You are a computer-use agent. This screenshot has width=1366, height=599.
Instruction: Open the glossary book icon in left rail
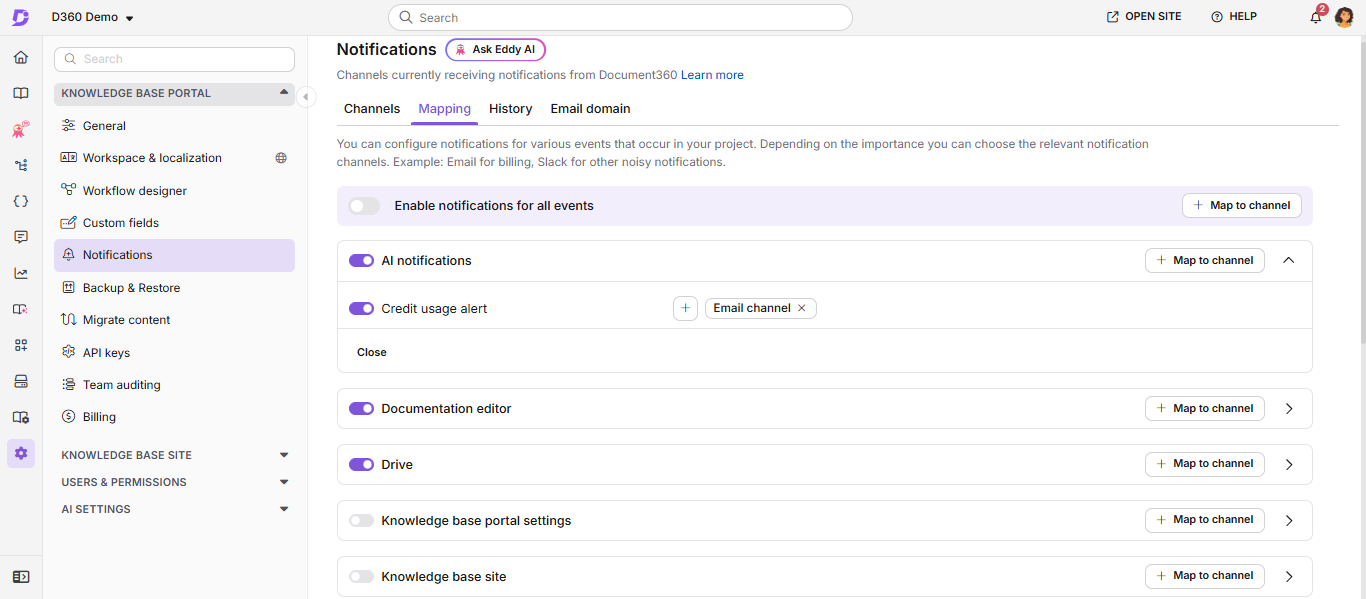pos(21,309)
